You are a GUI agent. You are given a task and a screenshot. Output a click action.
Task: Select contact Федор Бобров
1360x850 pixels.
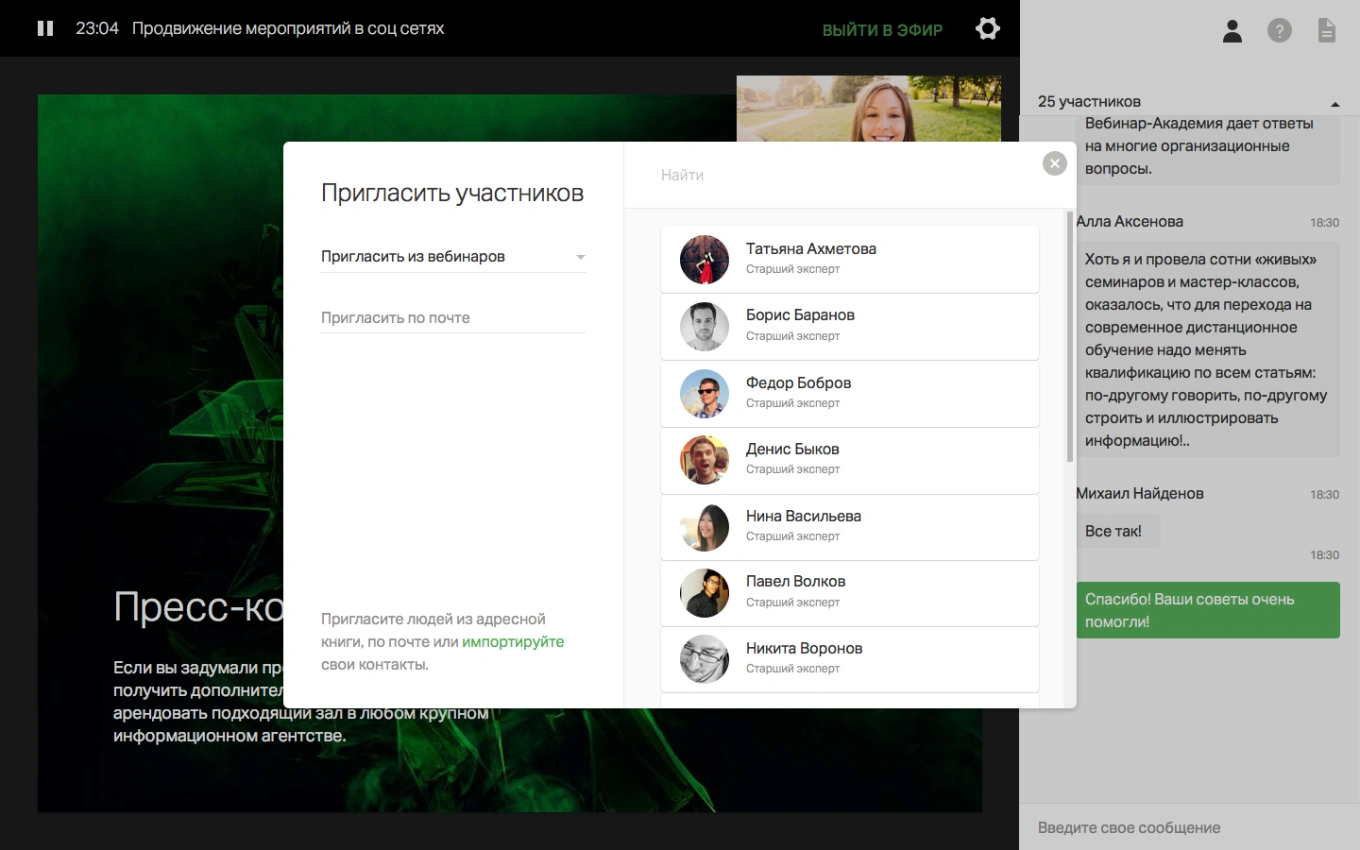click(849, 393)
